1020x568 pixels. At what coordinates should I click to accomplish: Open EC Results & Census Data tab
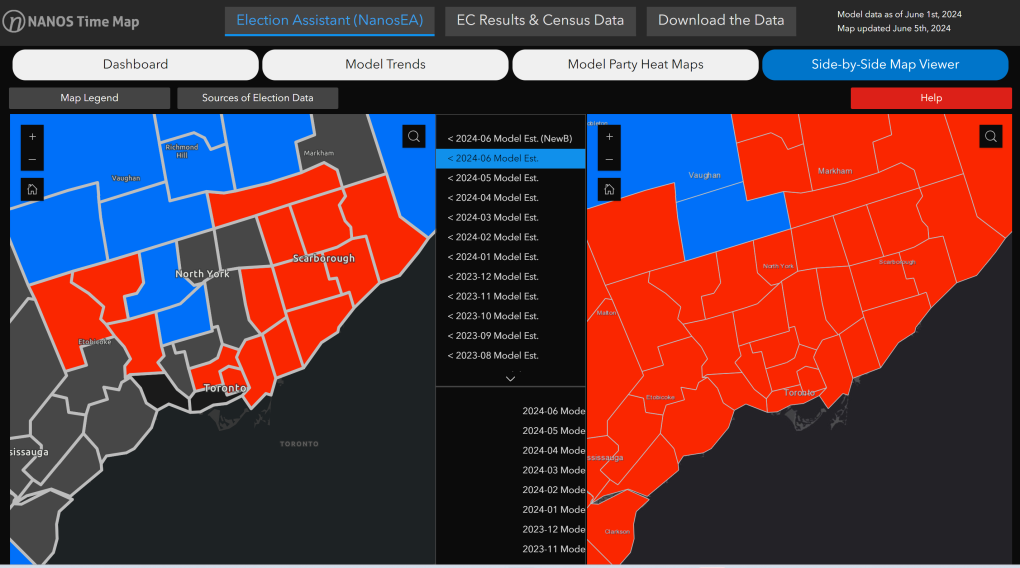(540, 21)
